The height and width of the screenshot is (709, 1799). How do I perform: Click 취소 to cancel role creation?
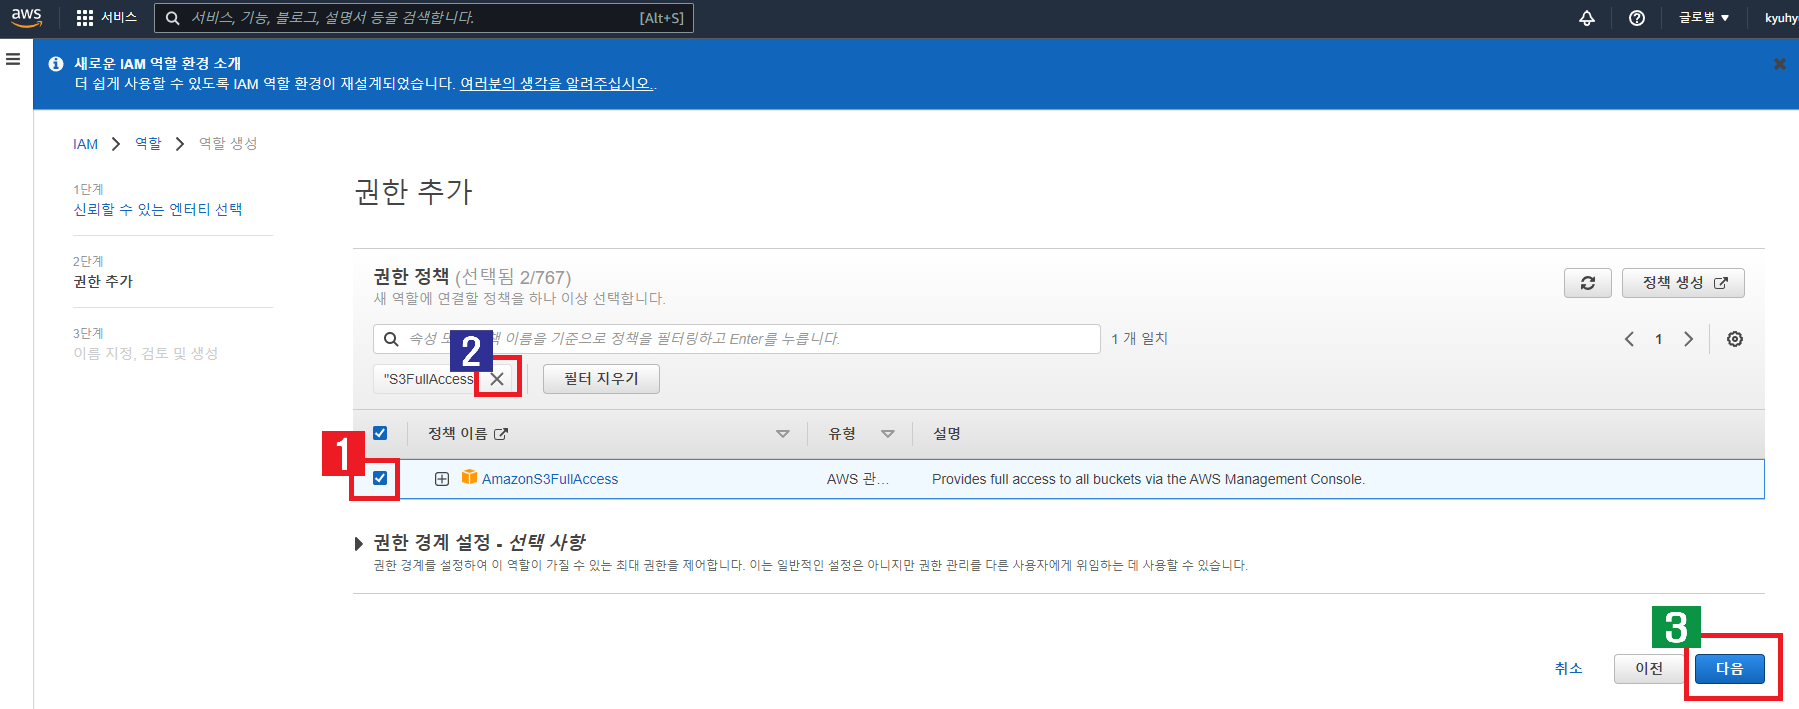(x=1569, y=668)
